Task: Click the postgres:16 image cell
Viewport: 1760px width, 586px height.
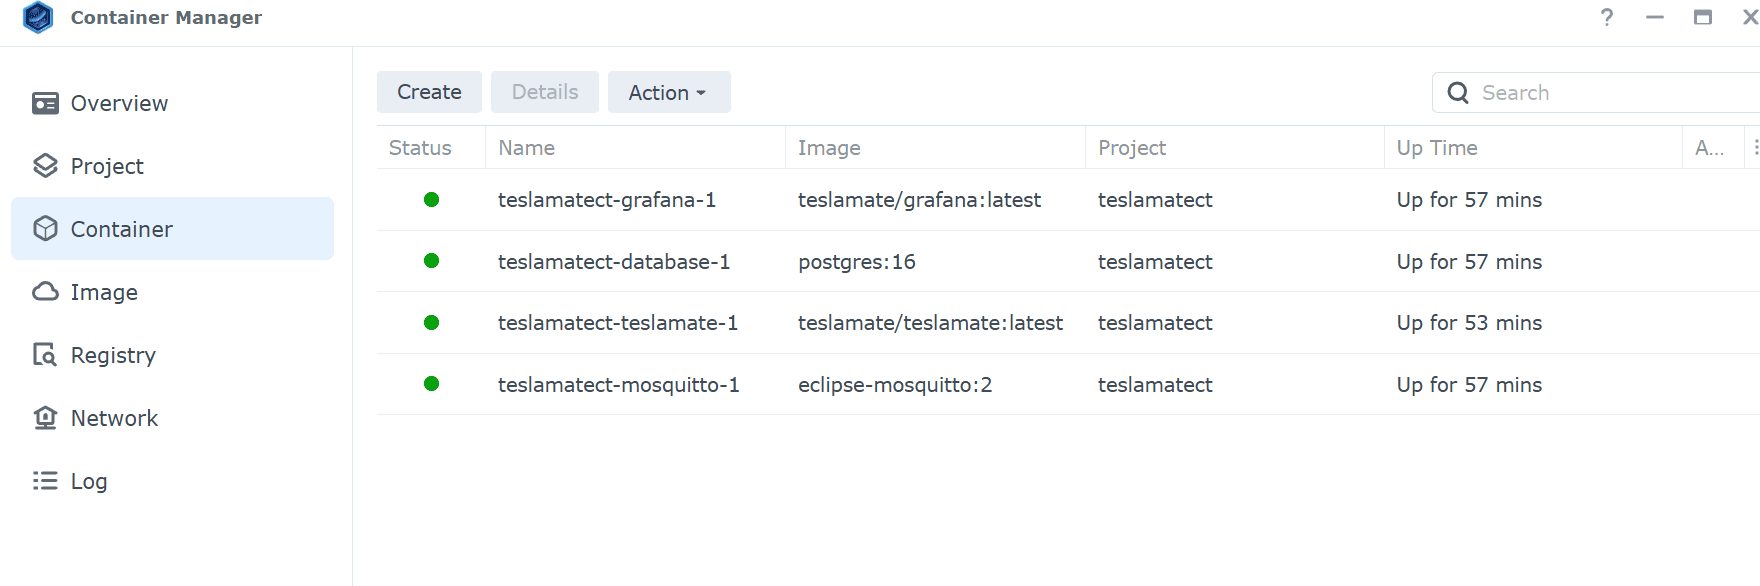Action: [857, 262]
